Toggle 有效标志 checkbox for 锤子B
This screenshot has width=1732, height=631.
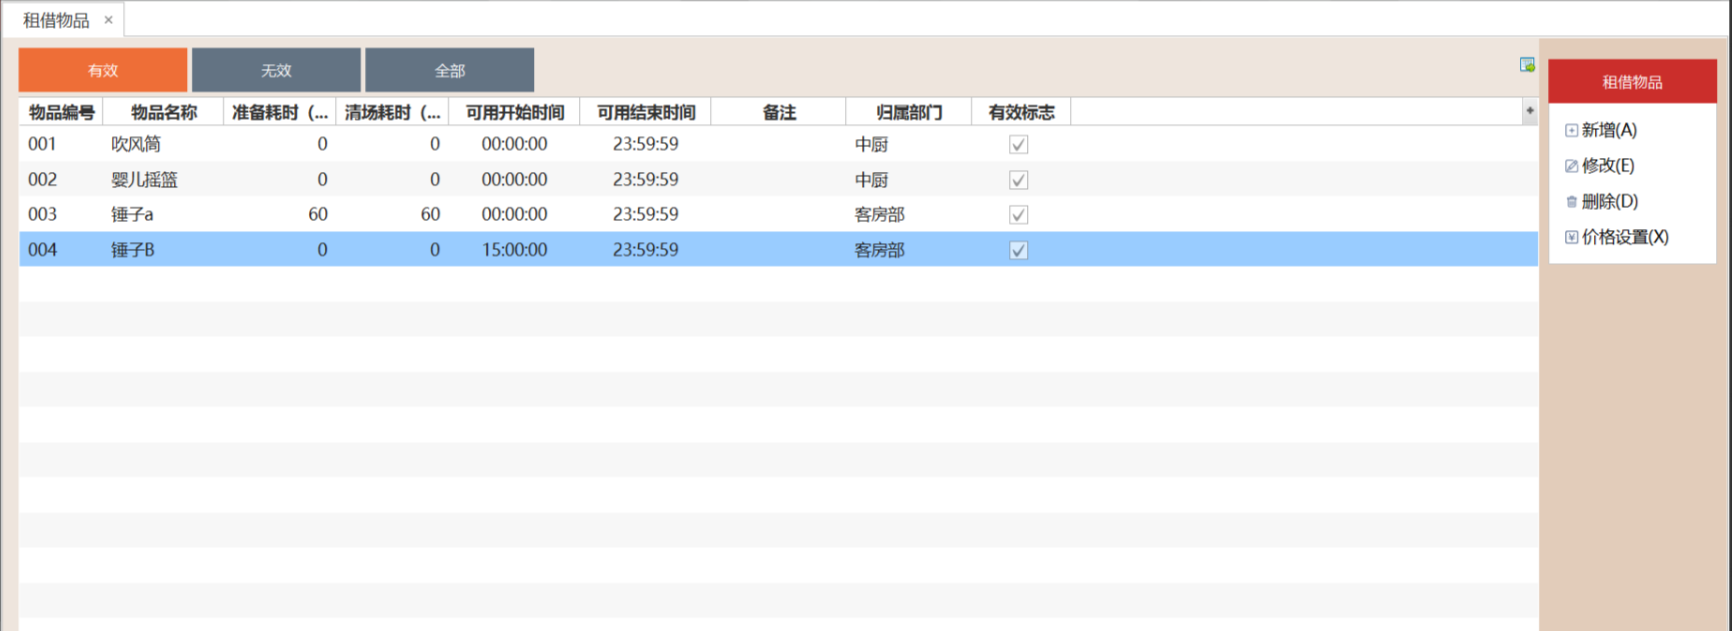(1018, 250)
